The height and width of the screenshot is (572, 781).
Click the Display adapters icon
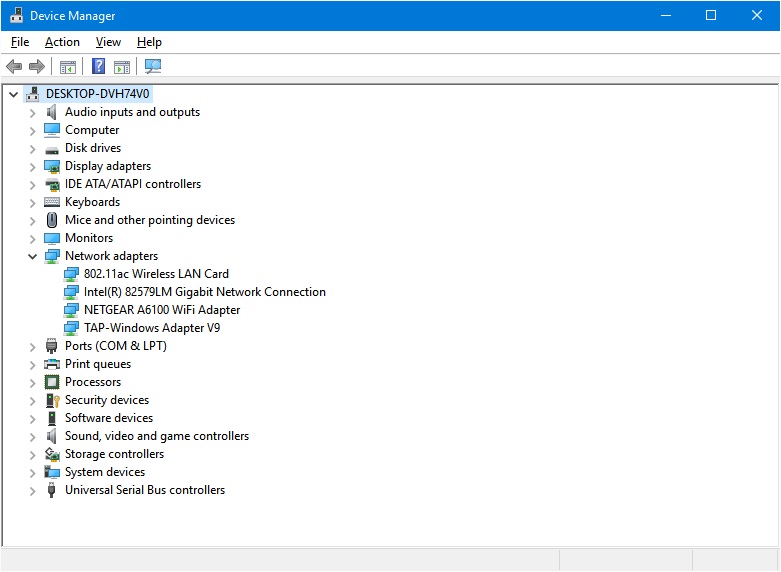[x=52, y=166]
